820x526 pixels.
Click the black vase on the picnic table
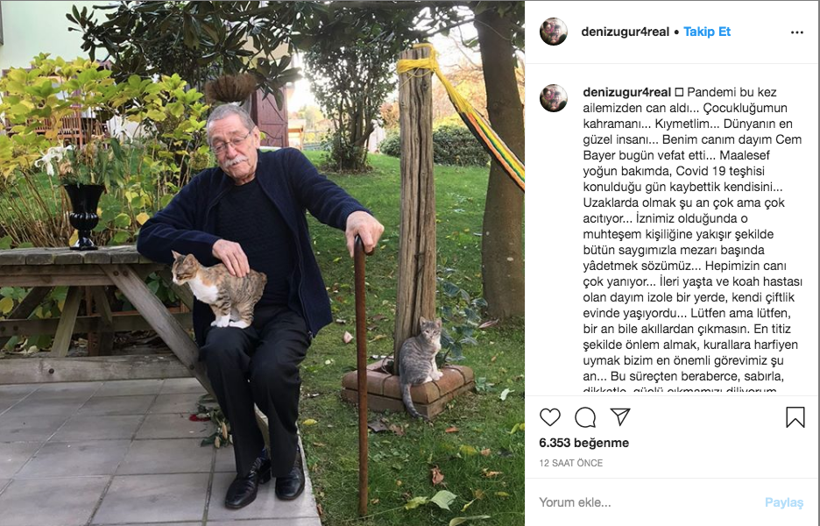[x=84, y=215]
